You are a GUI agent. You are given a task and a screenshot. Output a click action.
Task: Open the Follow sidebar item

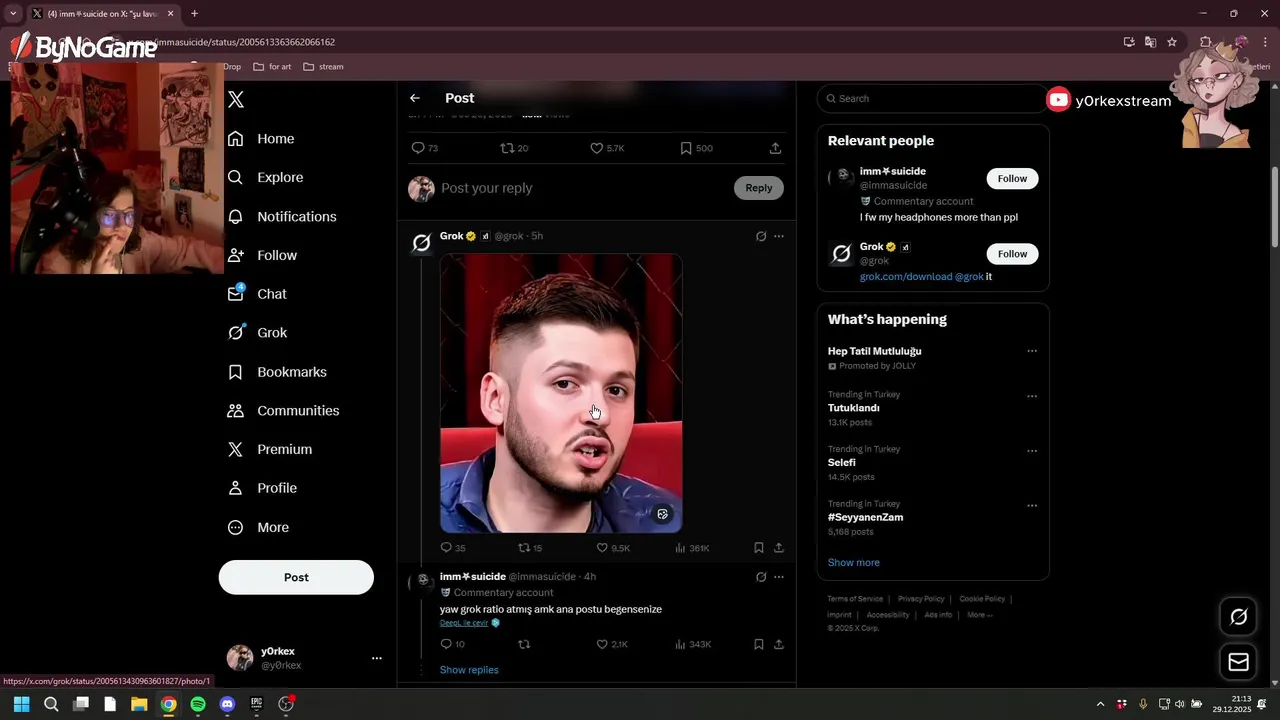click(x=262, y=255)
